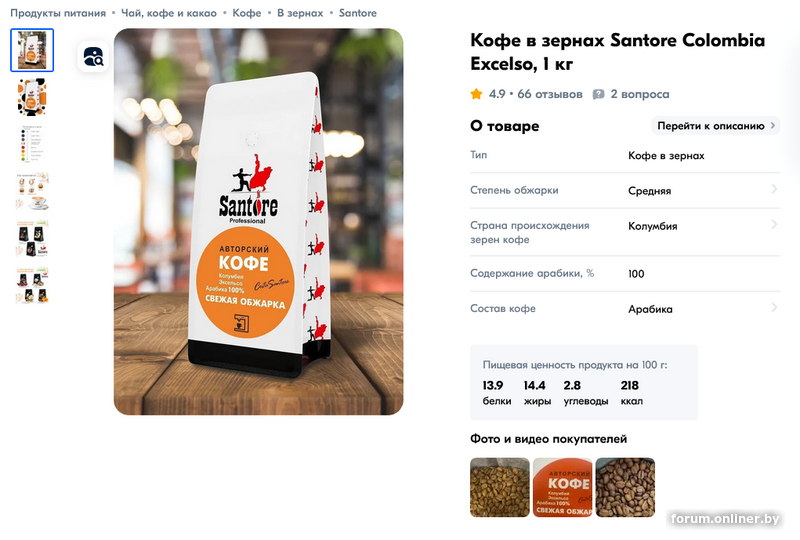Click the main coffee package image

(259, 222)
